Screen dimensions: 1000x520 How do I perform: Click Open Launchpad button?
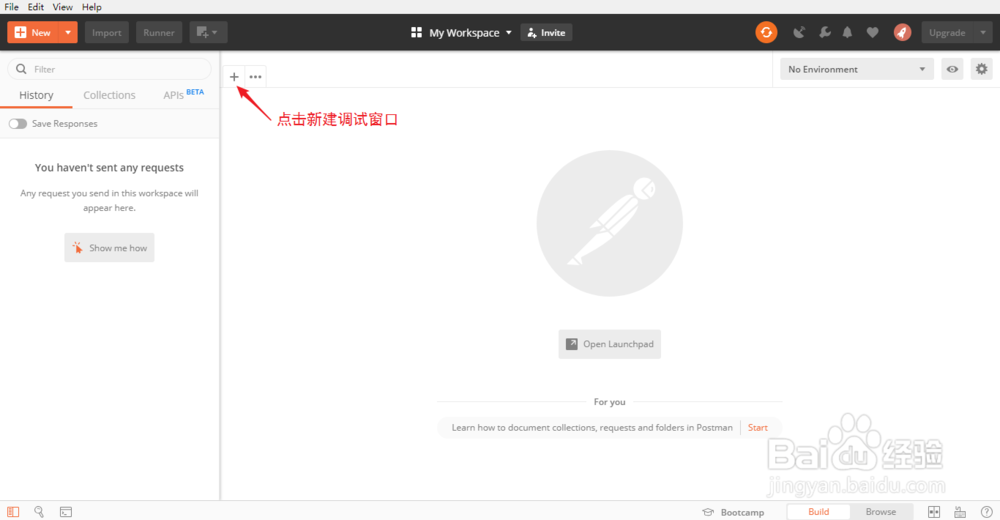click(610, 344)
